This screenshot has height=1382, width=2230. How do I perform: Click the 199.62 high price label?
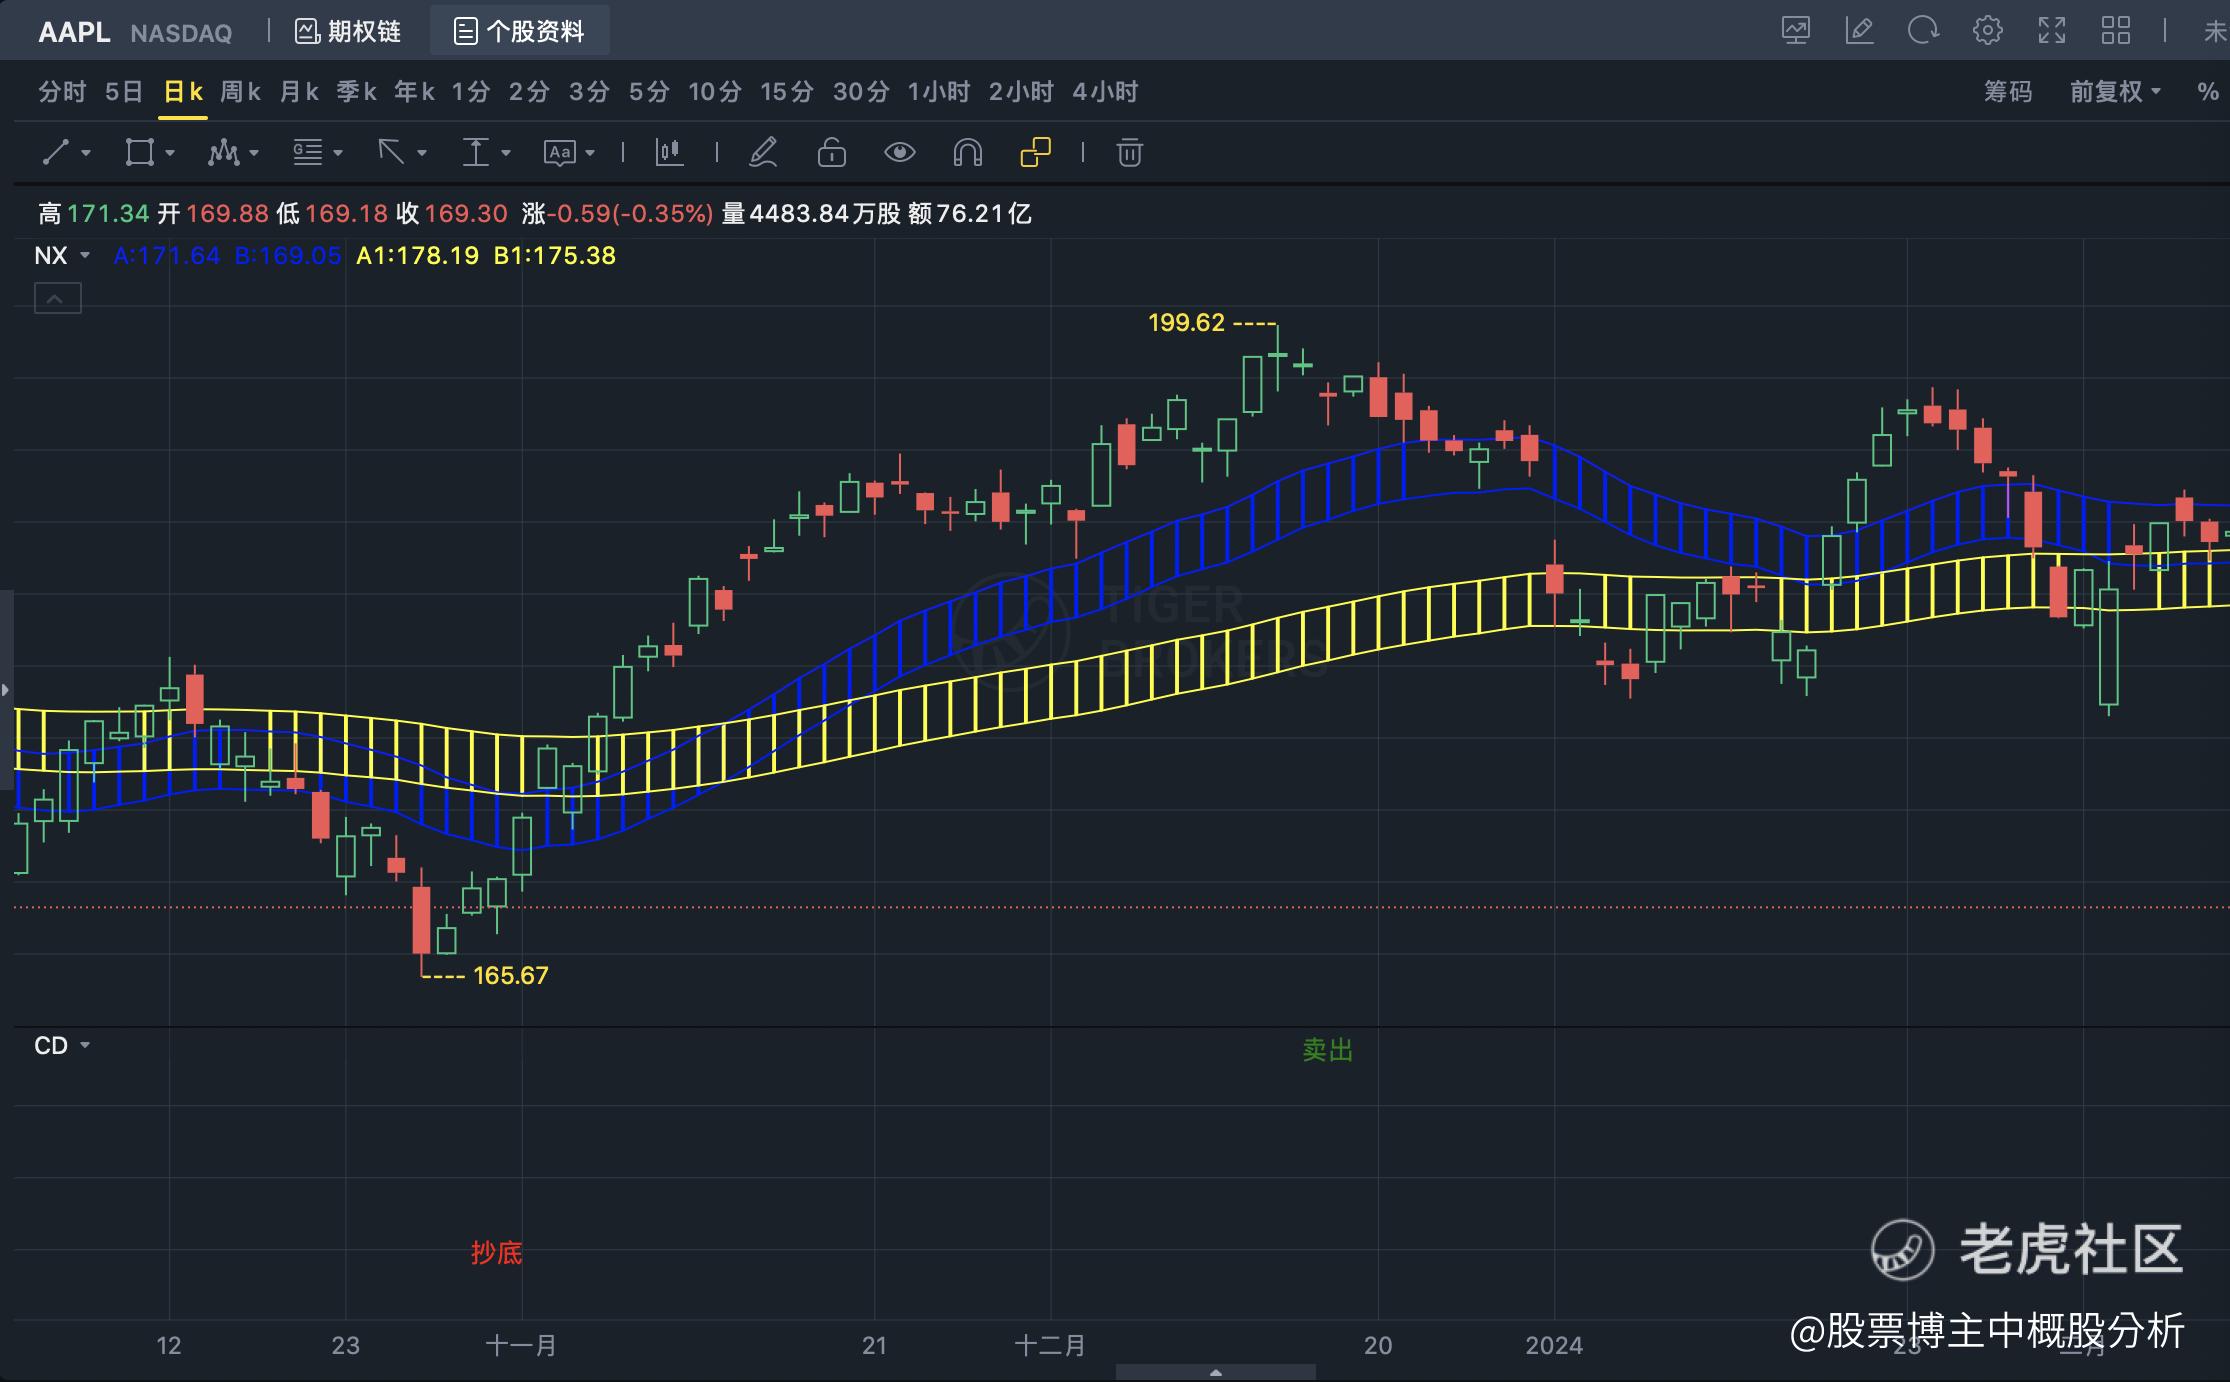(x=1186, y=323)
